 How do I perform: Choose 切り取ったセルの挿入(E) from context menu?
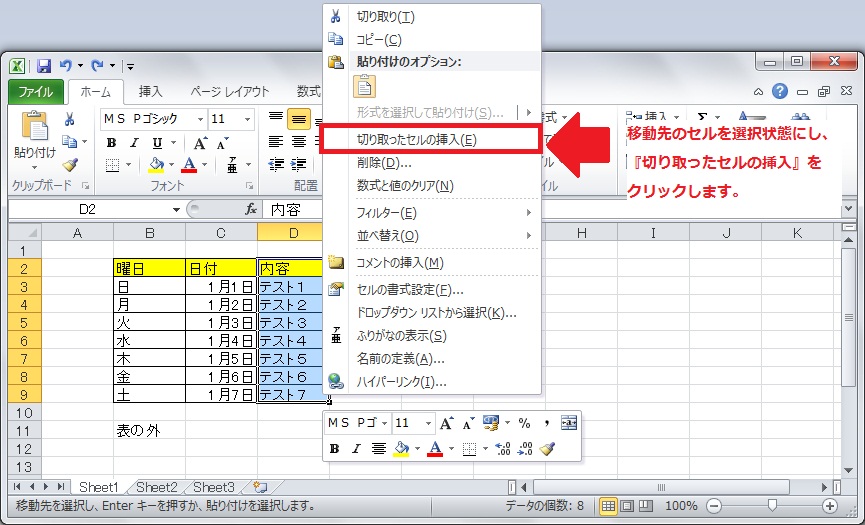pyautogui.click(x=430, y=140)
